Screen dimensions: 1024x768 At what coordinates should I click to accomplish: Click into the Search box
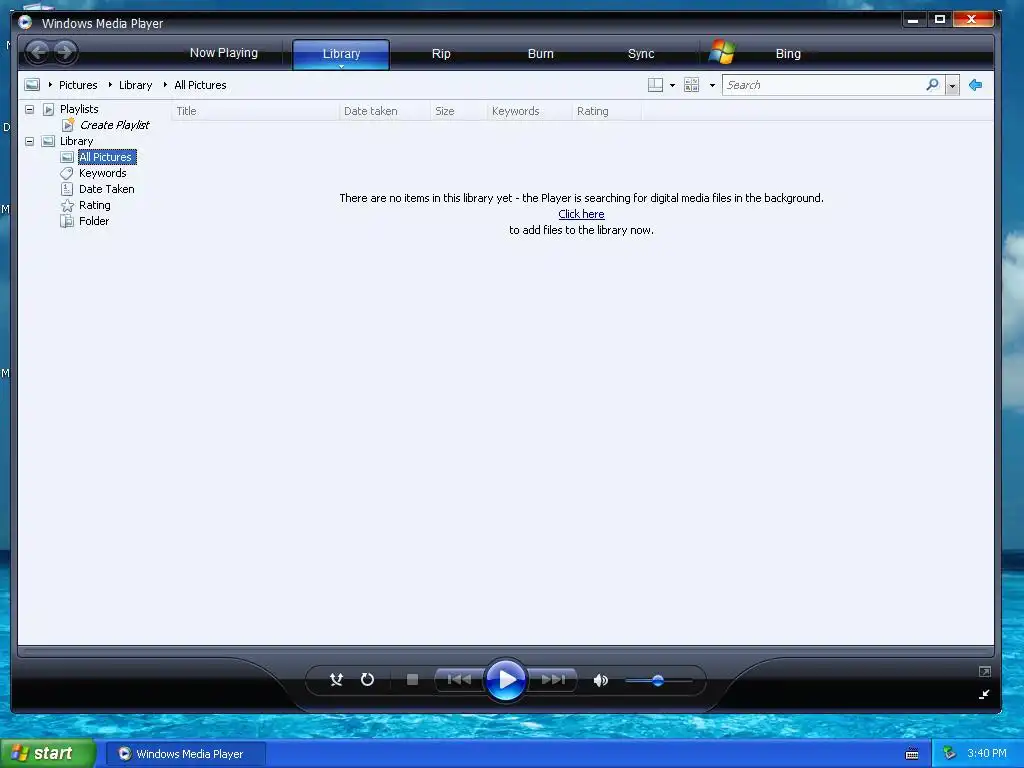(x=823, y=85)
